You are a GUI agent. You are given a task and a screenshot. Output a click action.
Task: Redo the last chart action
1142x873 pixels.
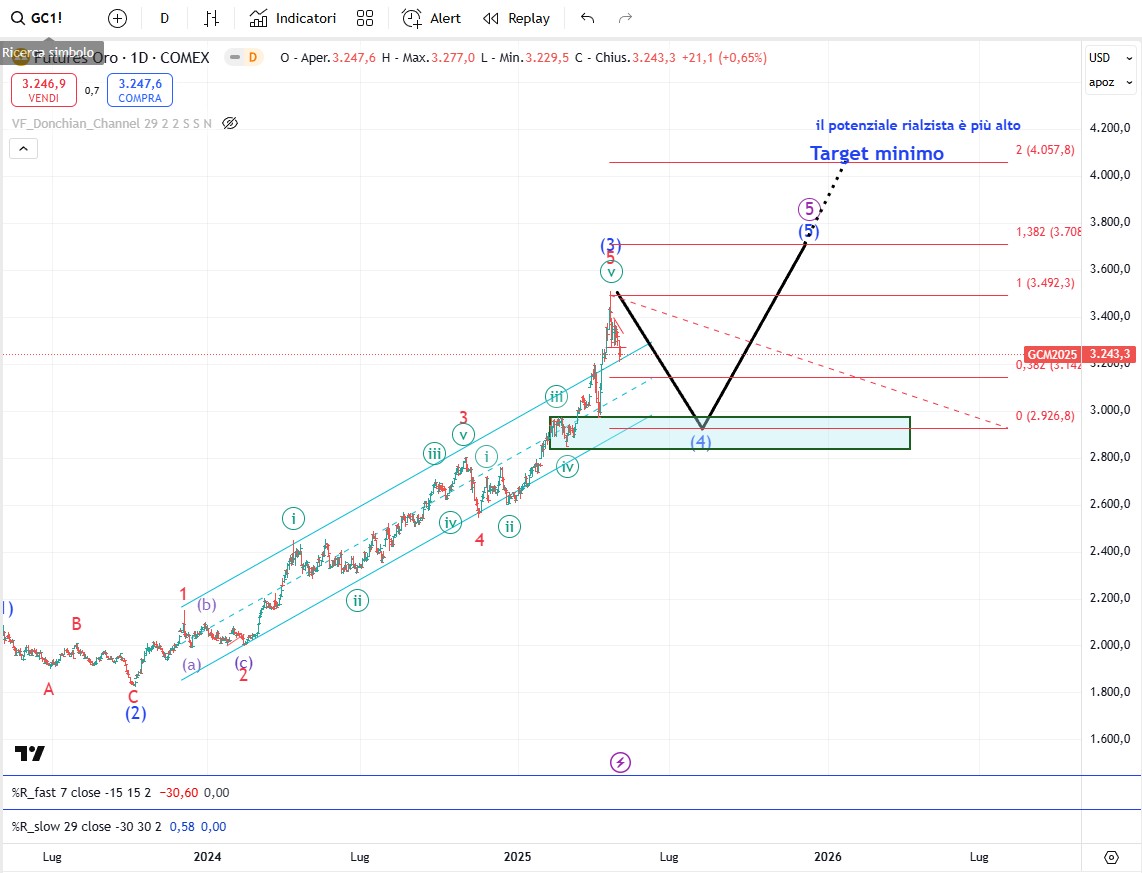click(x=625, y=18)
